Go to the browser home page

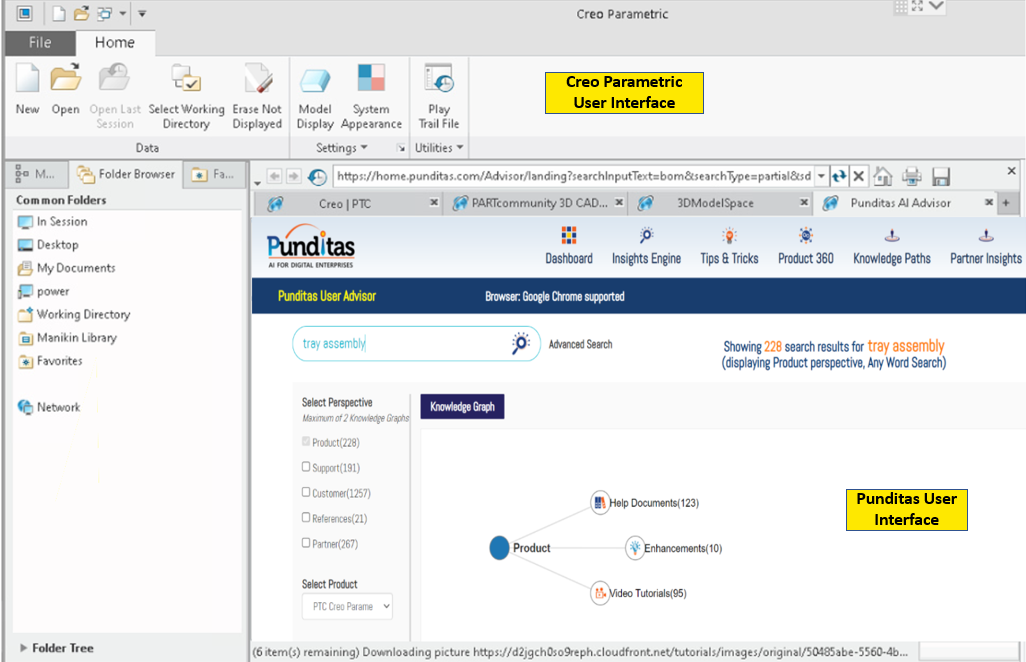click(x=883, y=176)
